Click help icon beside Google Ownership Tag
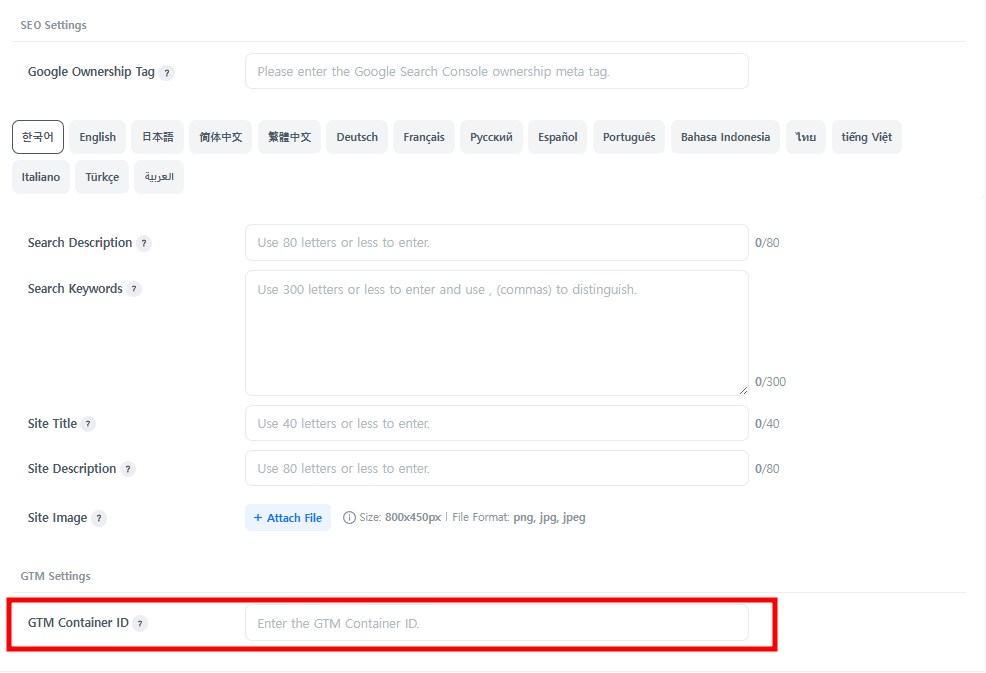Viewport: 986px width, 673px height. pyautogui.click(x=167, y=73)
